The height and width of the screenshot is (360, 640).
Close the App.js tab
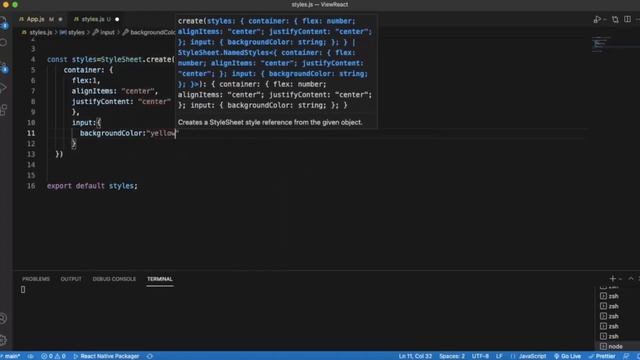(60, 19)
